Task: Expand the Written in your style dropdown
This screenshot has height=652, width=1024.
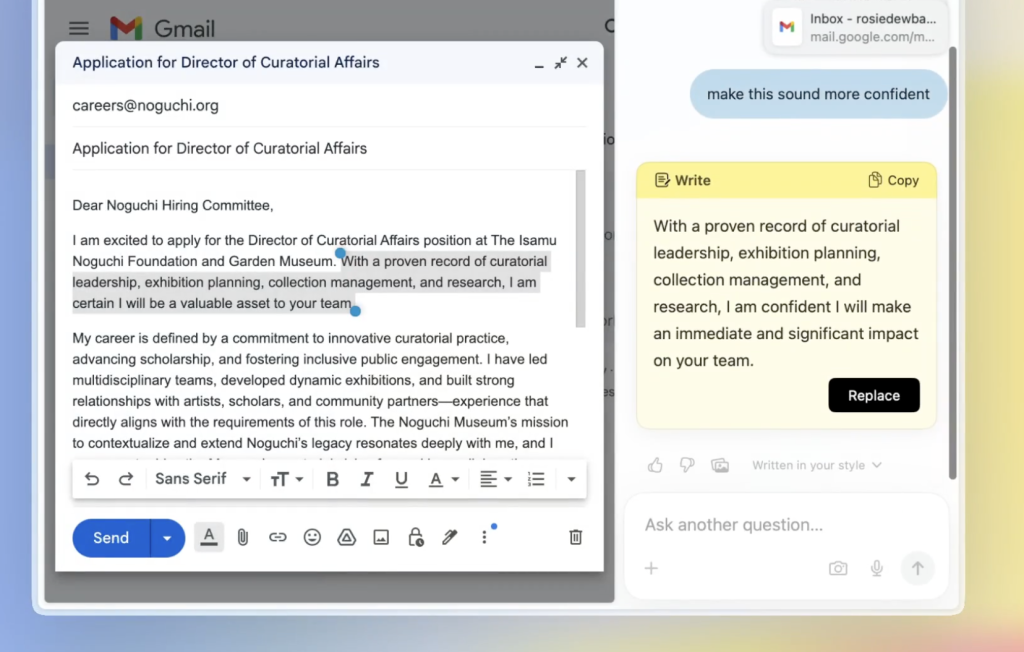Action: click(x=817, y=465)
